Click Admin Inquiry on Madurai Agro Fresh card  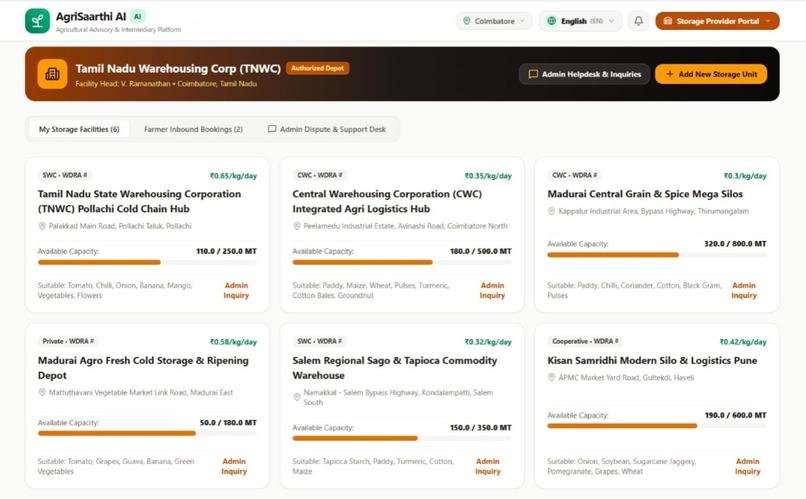pyautogui.click(x=234, y=466)
